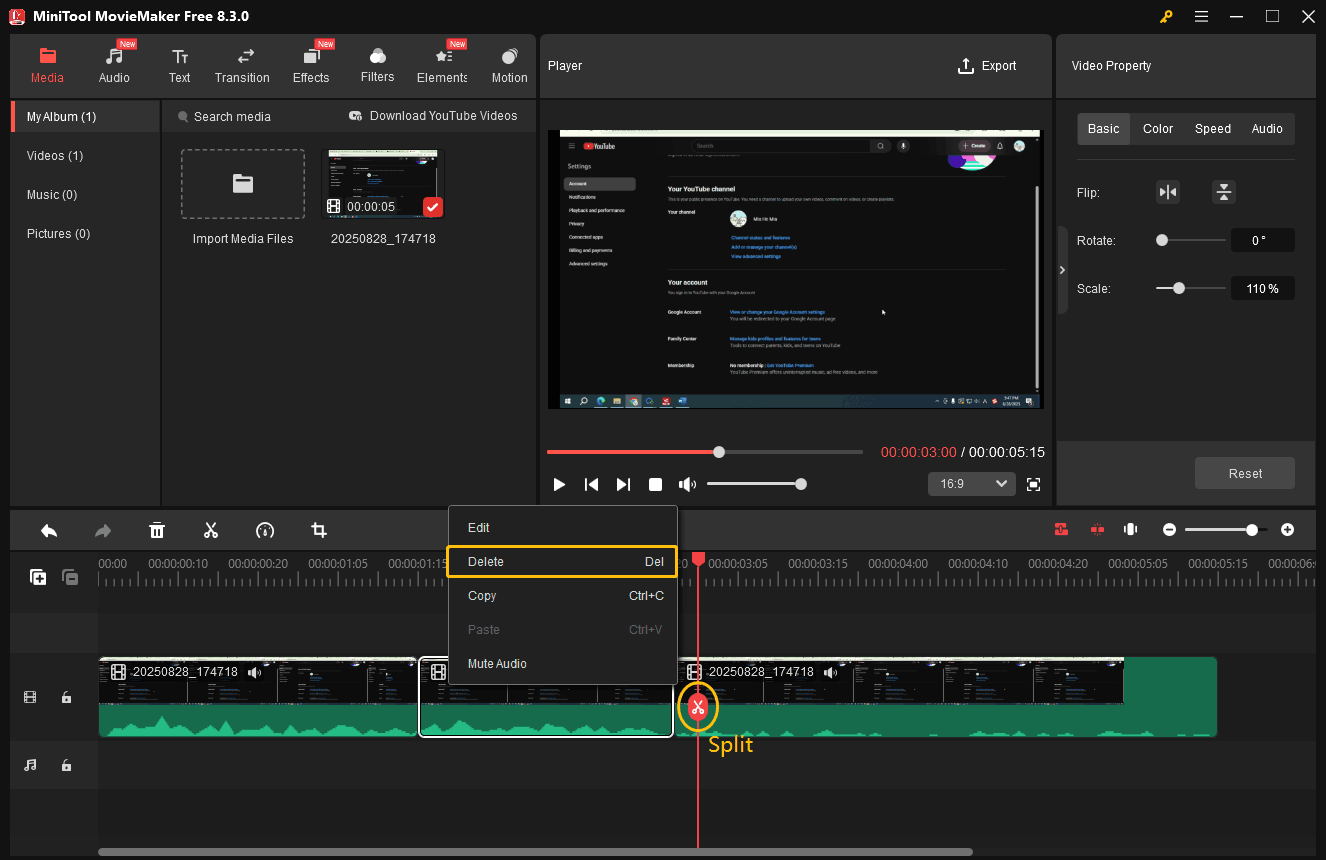Screen dimensions: 1326x860
Task: Adjust the Rotate slider
Action: coord(1191,240)
